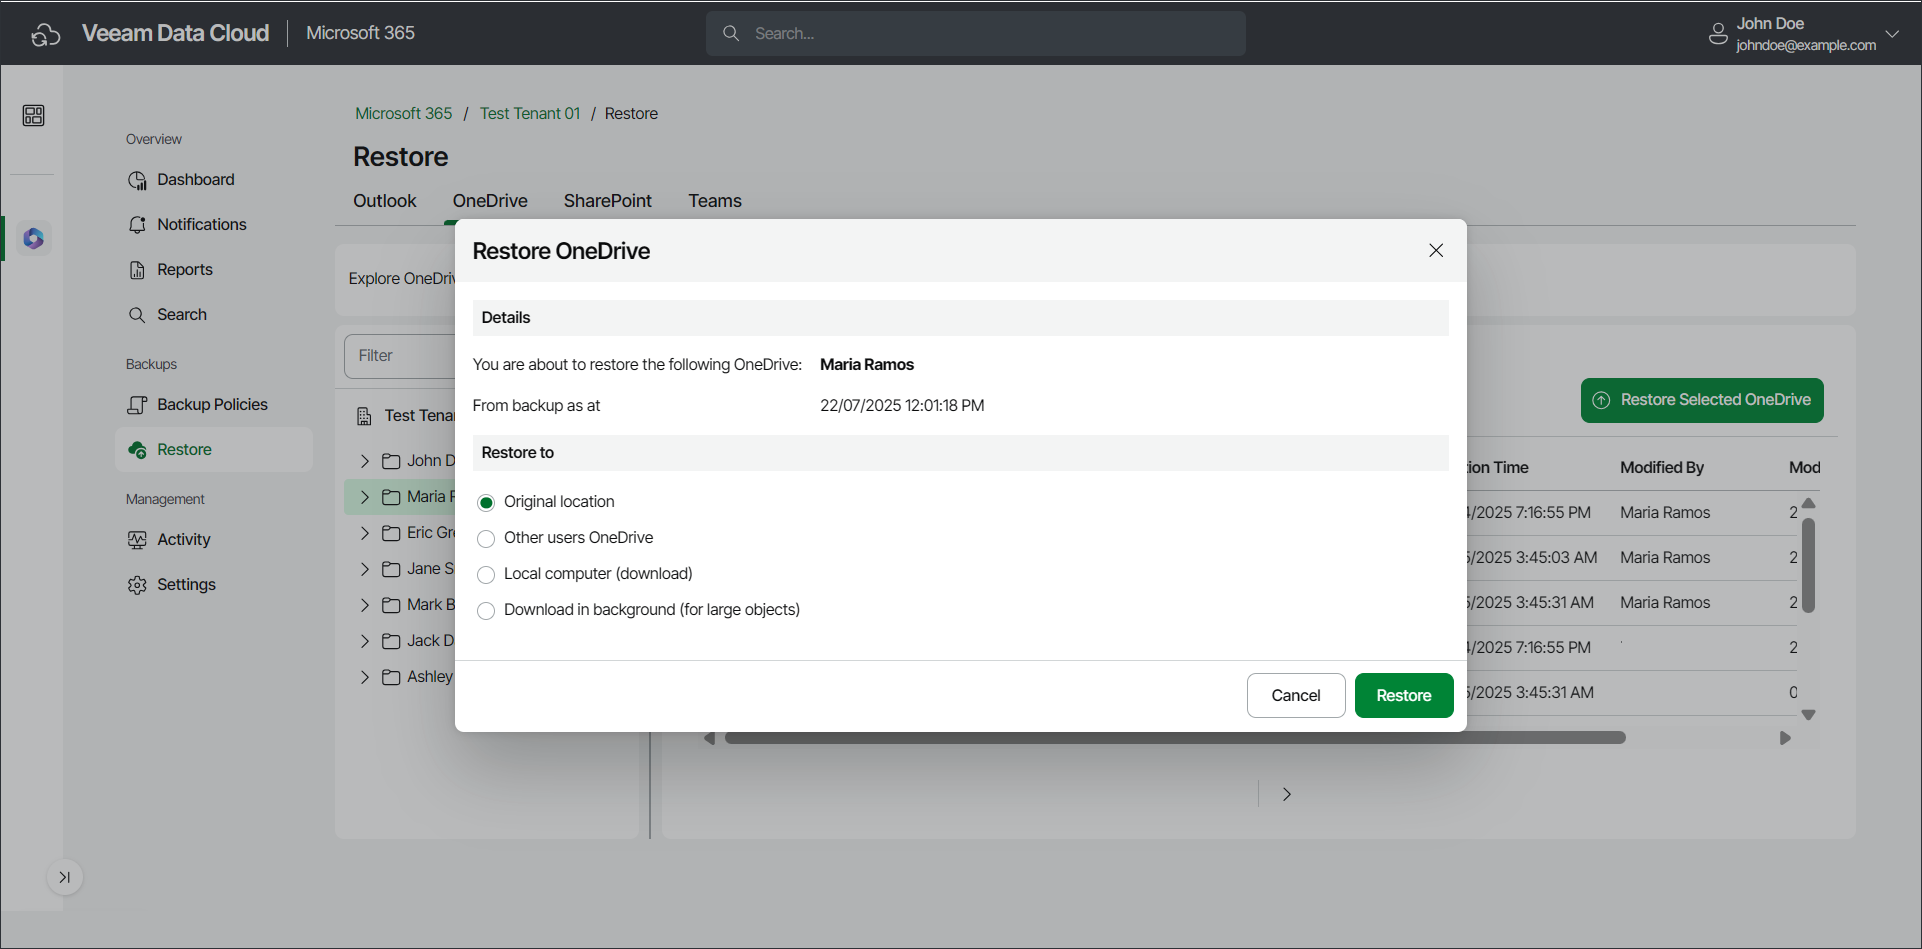Go to the next page with the pagination arrow

click(1287, 794)
